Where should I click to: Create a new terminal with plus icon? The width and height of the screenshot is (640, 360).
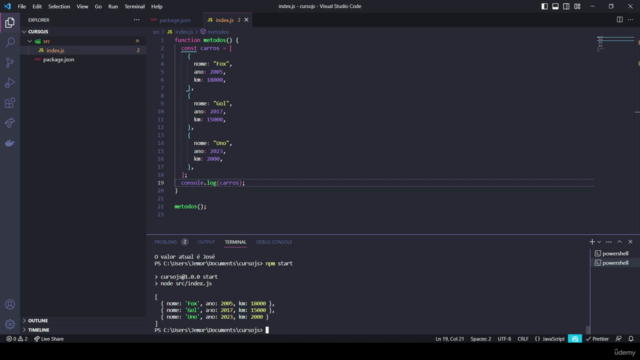pyautogui.click(x=592, y=242)
